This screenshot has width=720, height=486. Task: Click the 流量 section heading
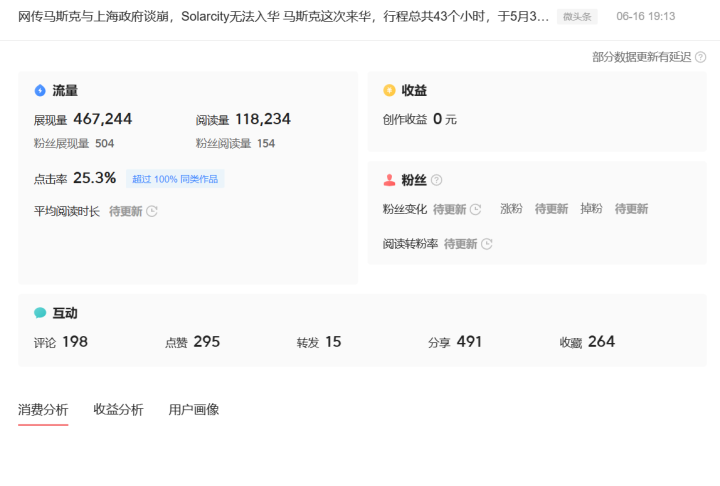click(65, 90)
